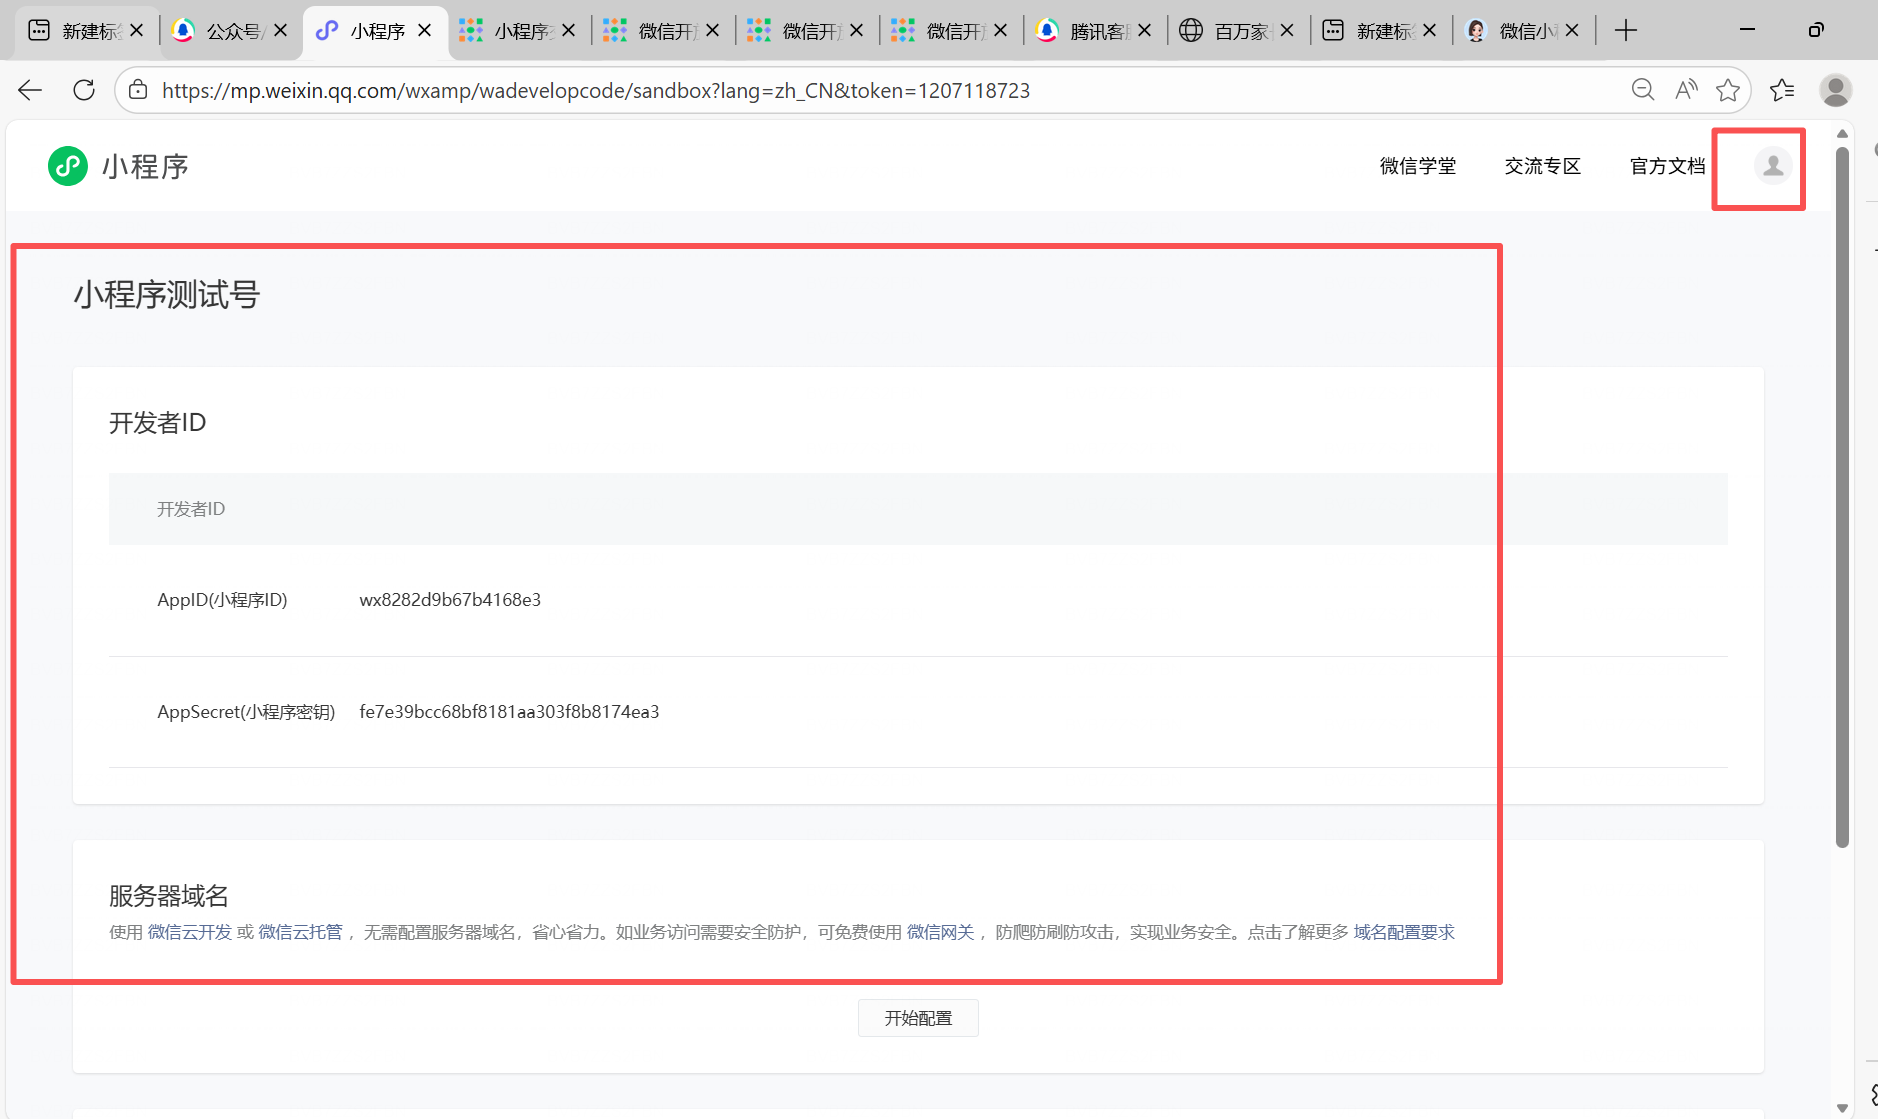1878x1119 pixels.
Task: Open the zoom magnifier in address bar
Action: [1642, 90]
